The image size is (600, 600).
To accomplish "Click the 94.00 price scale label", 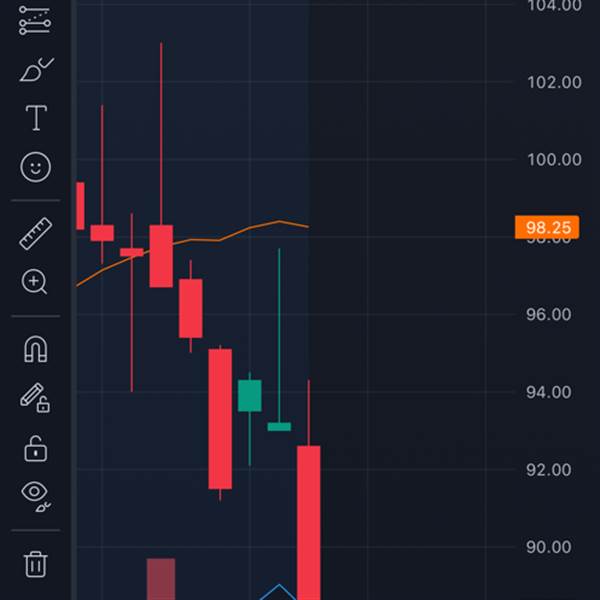I will coord(549,392).
